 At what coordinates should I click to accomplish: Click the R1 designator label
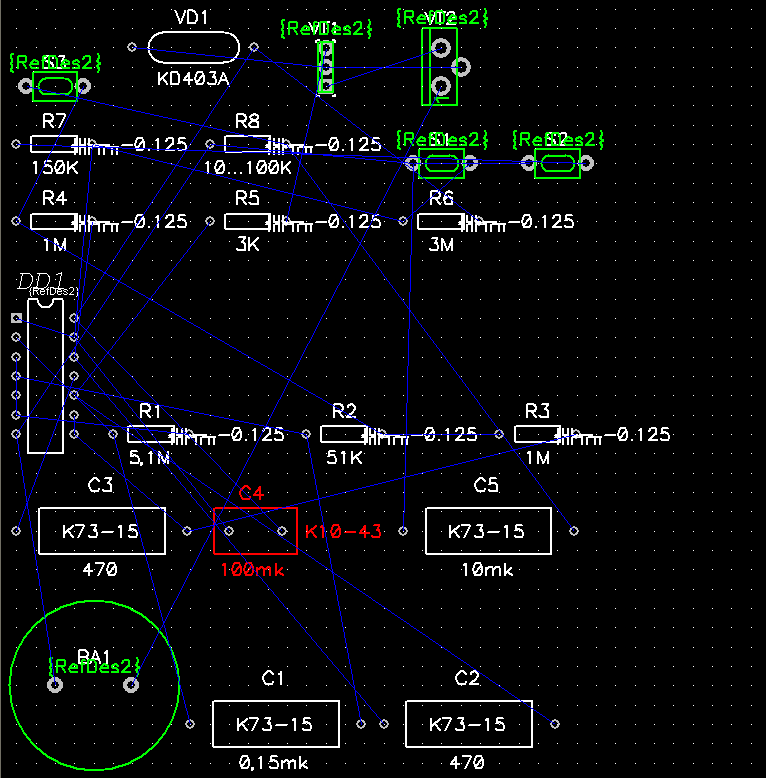pyautogui.click(x=150, y=411)
